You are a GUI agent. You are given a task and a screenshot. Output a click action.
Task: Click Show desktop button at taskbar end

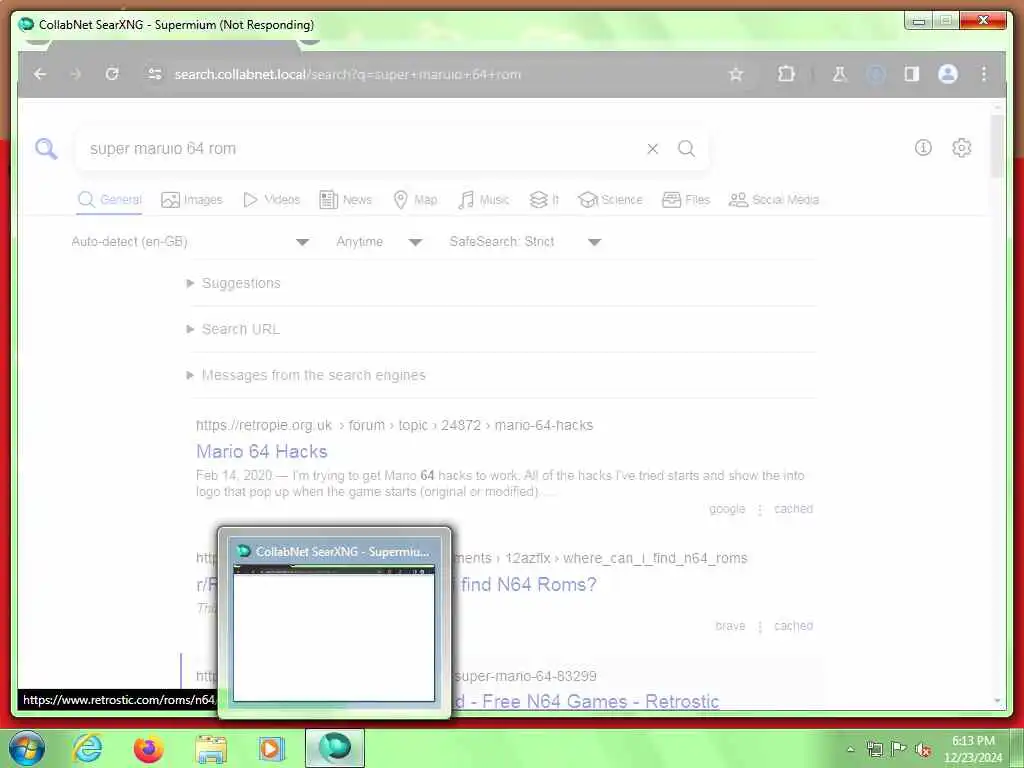coord(1017,749)
